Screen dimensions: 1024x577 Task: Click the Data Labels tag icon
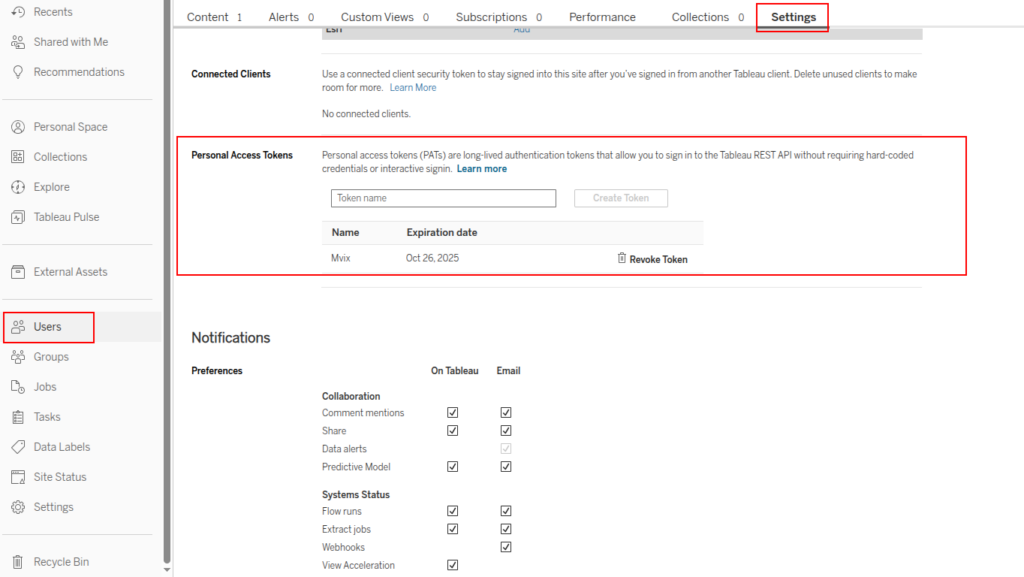coord(18,446)
